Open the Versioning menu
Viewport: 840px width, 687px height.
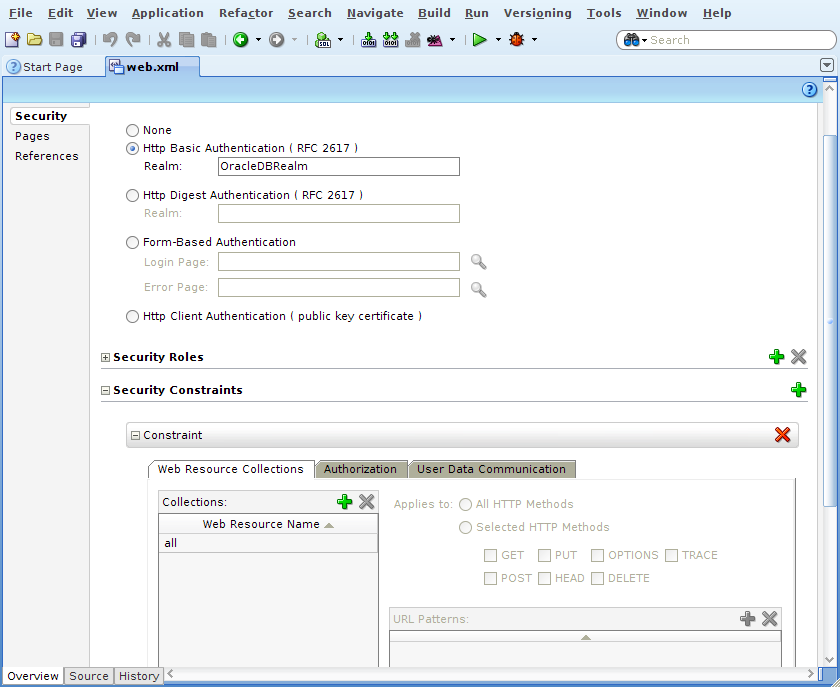tap(538, 13)
